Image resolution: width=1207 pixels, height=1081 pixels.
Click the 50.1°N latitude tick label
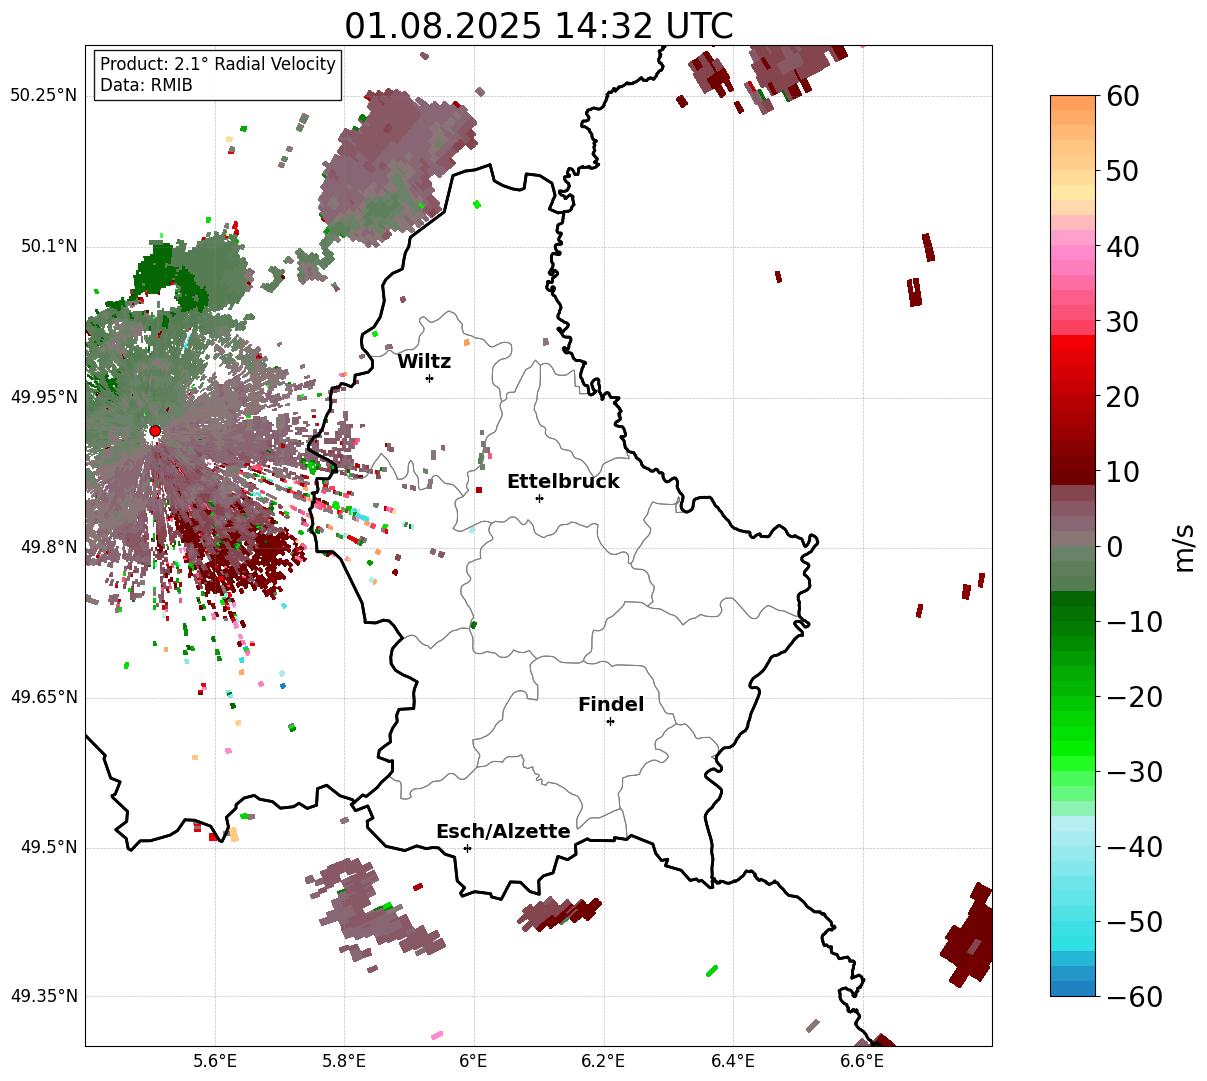[x=48, y=246]
